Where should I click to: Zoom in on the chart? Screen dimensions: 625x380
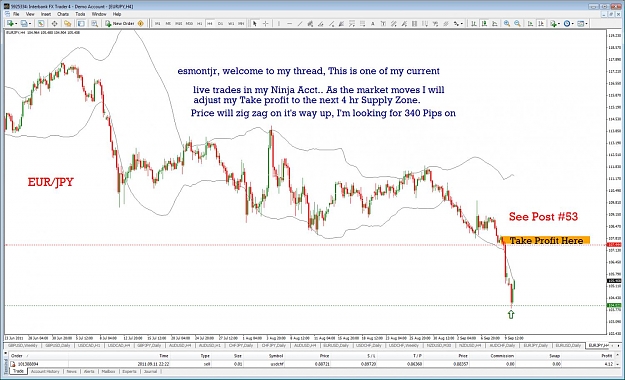point(507,24)
